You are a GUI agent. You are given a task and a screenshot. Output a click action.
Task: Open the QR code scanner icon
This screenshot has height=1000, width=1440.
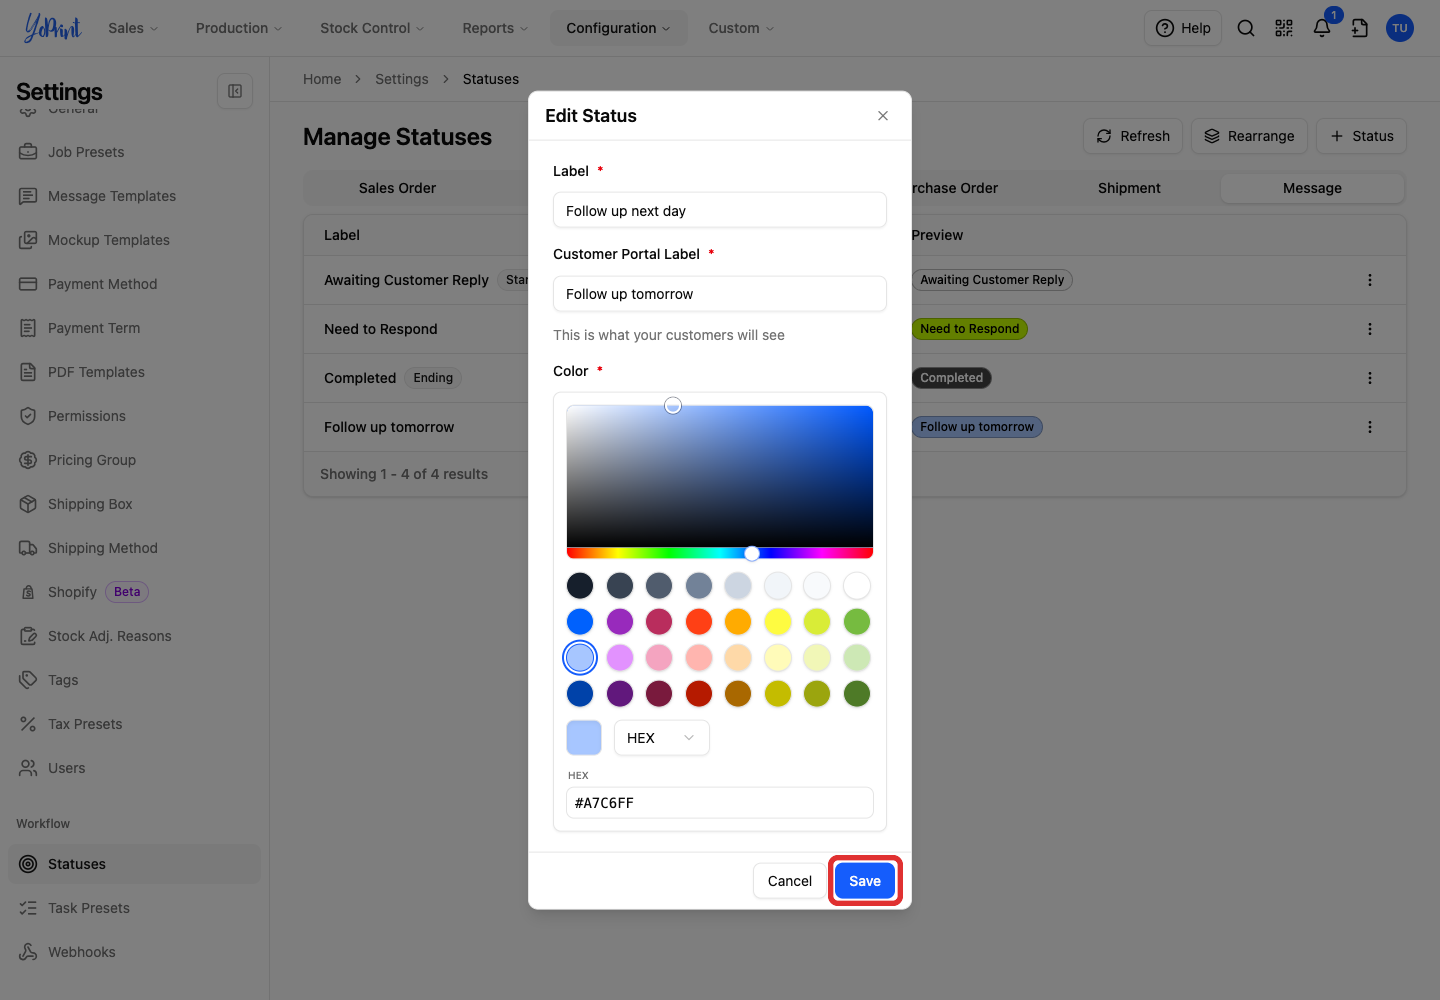(x=1284, y=28)
